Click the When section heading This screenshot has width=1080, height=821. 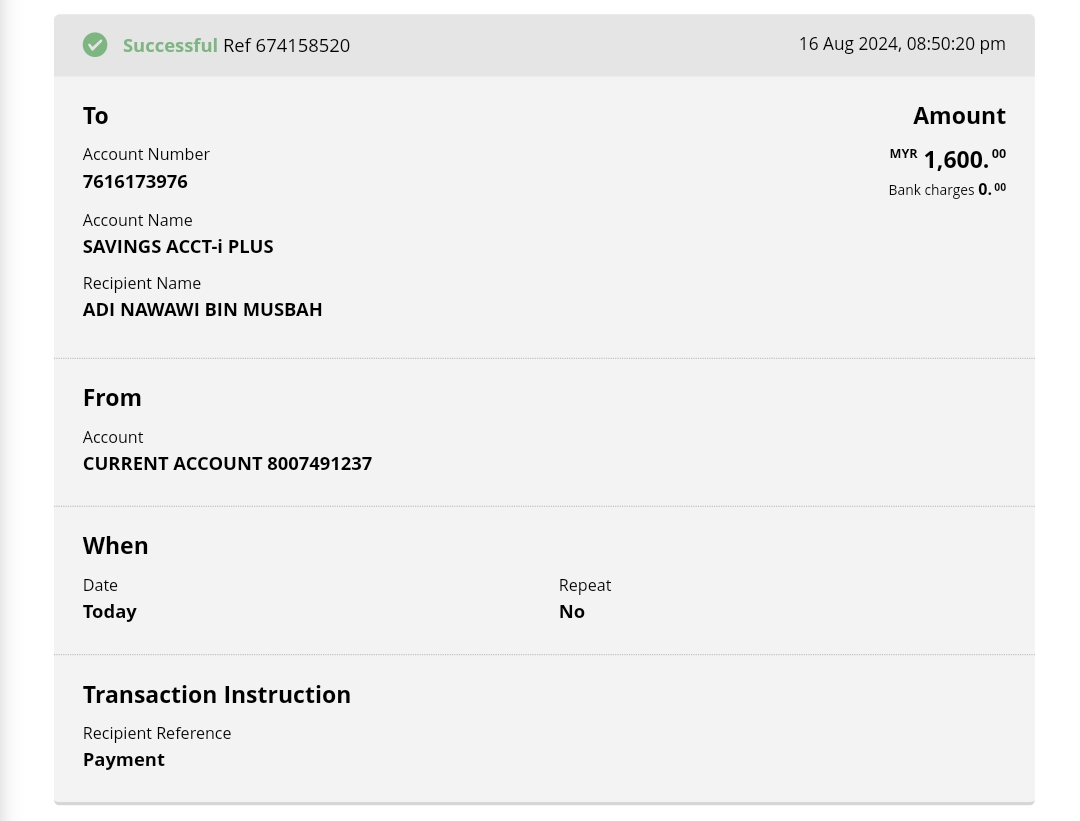click(x=115, y=546)
